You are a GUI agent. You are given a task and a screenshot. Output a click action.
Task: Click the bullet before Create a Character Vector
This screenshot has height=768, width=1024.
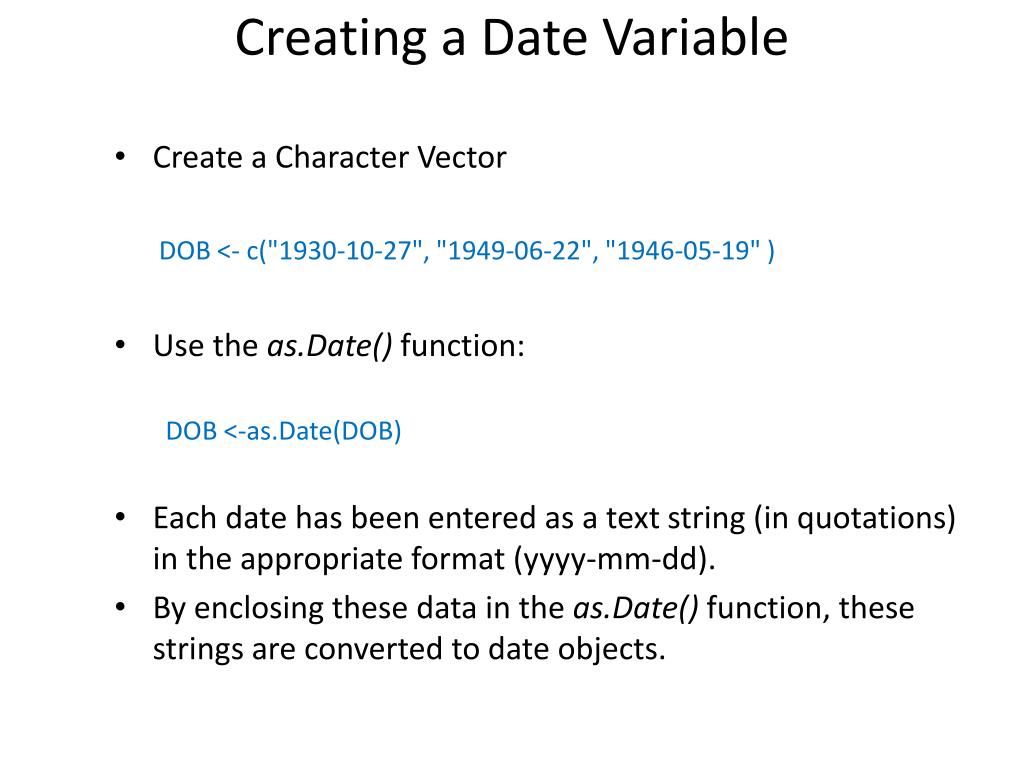[x=120, y=157]
